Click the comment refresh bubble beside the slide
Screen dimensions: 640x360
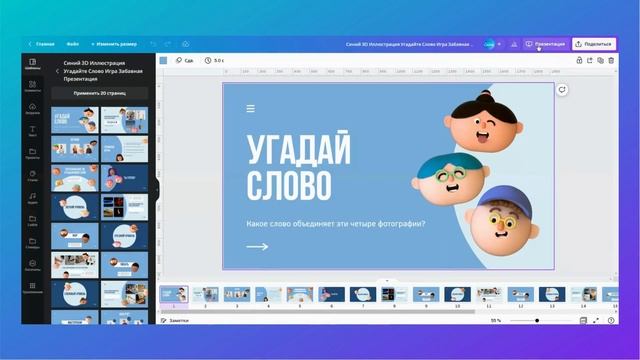[562, 90]
